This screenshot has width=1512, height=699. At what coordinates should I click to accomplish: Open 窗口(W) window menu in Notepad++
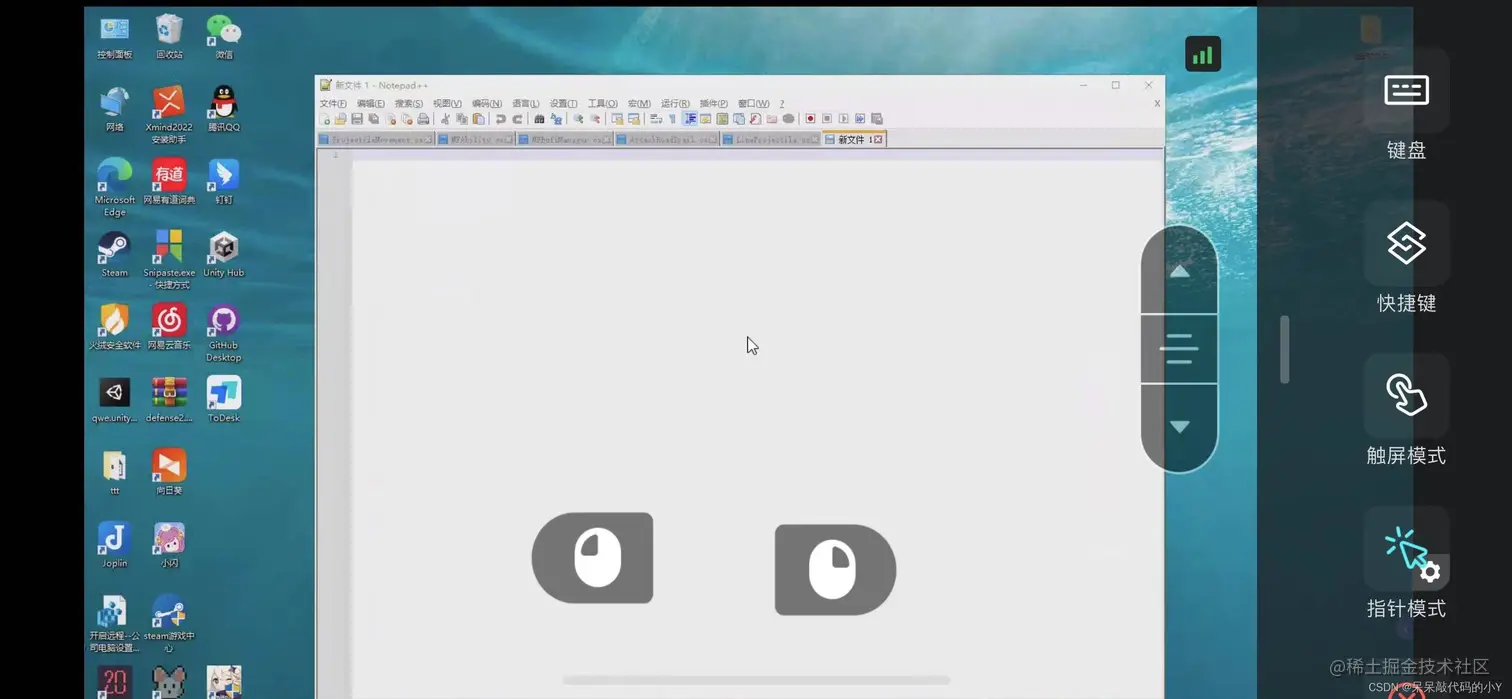[x=754, y=104]
